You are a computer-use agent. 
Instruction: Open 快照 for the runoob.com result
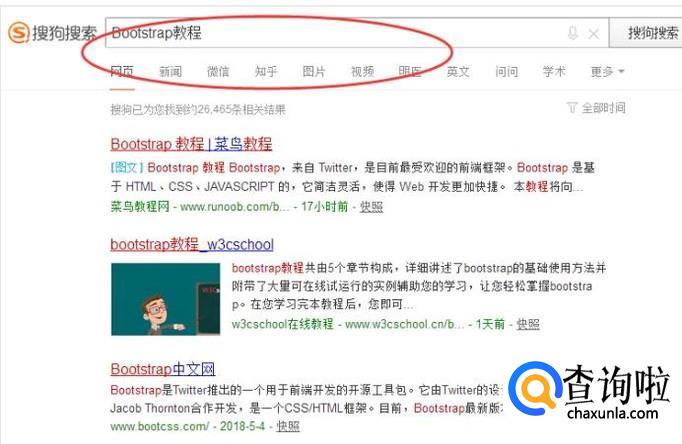[371, 207]
